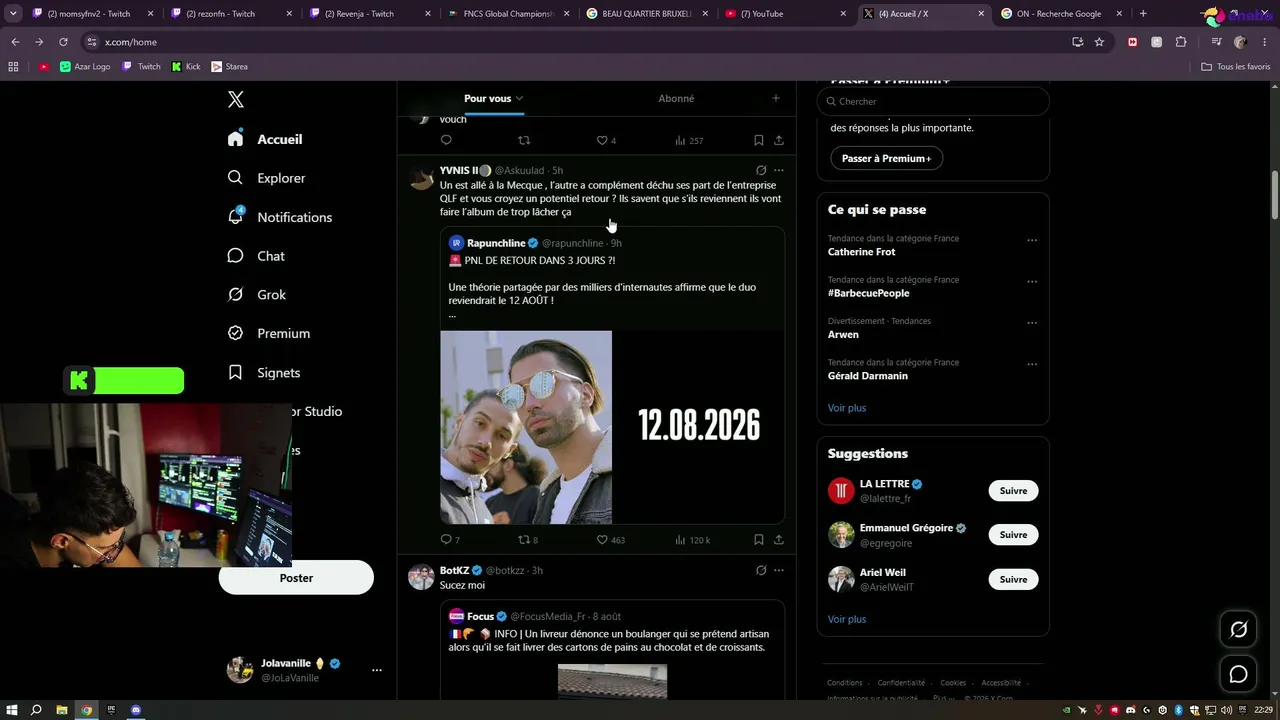1280x720 pixels.
Task: Open the Catherine Frot trend
Action: click(x=861, y=252)
